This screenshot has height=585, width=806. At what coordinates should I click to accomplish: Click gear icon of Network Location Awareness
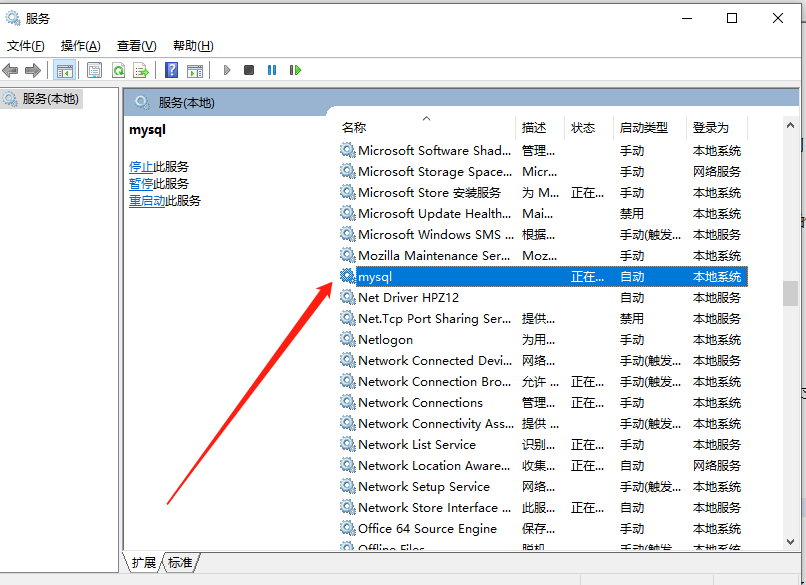pyautogui.click(x=347, y=465)
